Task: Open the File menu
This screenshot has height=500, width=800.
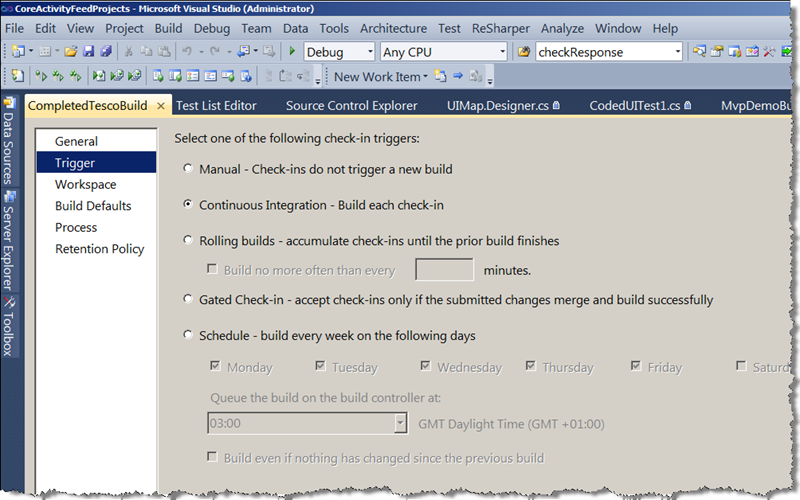Action: [14, 29]
